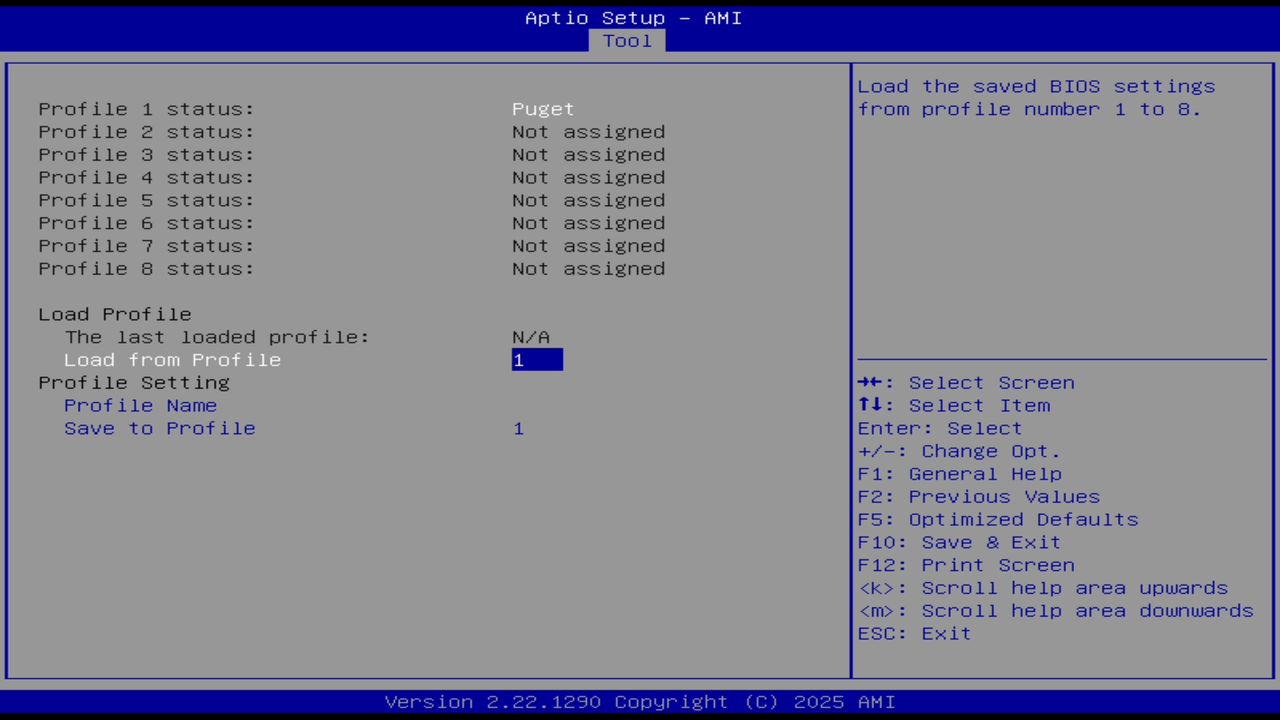This screenshot has width=1280, height=720.
Task: Click the Load Profile section header
Action: pos(114,314)
